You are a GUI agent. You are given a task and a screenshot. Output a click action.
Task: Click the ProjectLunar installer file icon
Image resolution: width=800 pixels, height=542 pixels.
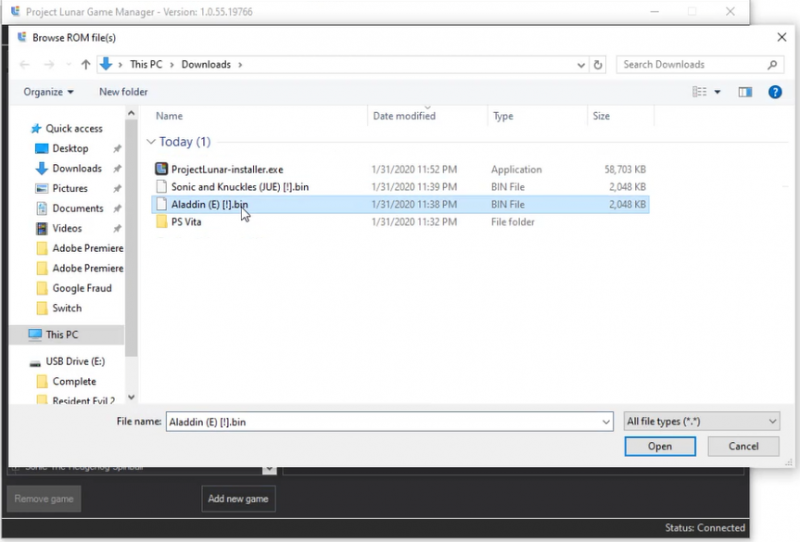pos(161,169)
